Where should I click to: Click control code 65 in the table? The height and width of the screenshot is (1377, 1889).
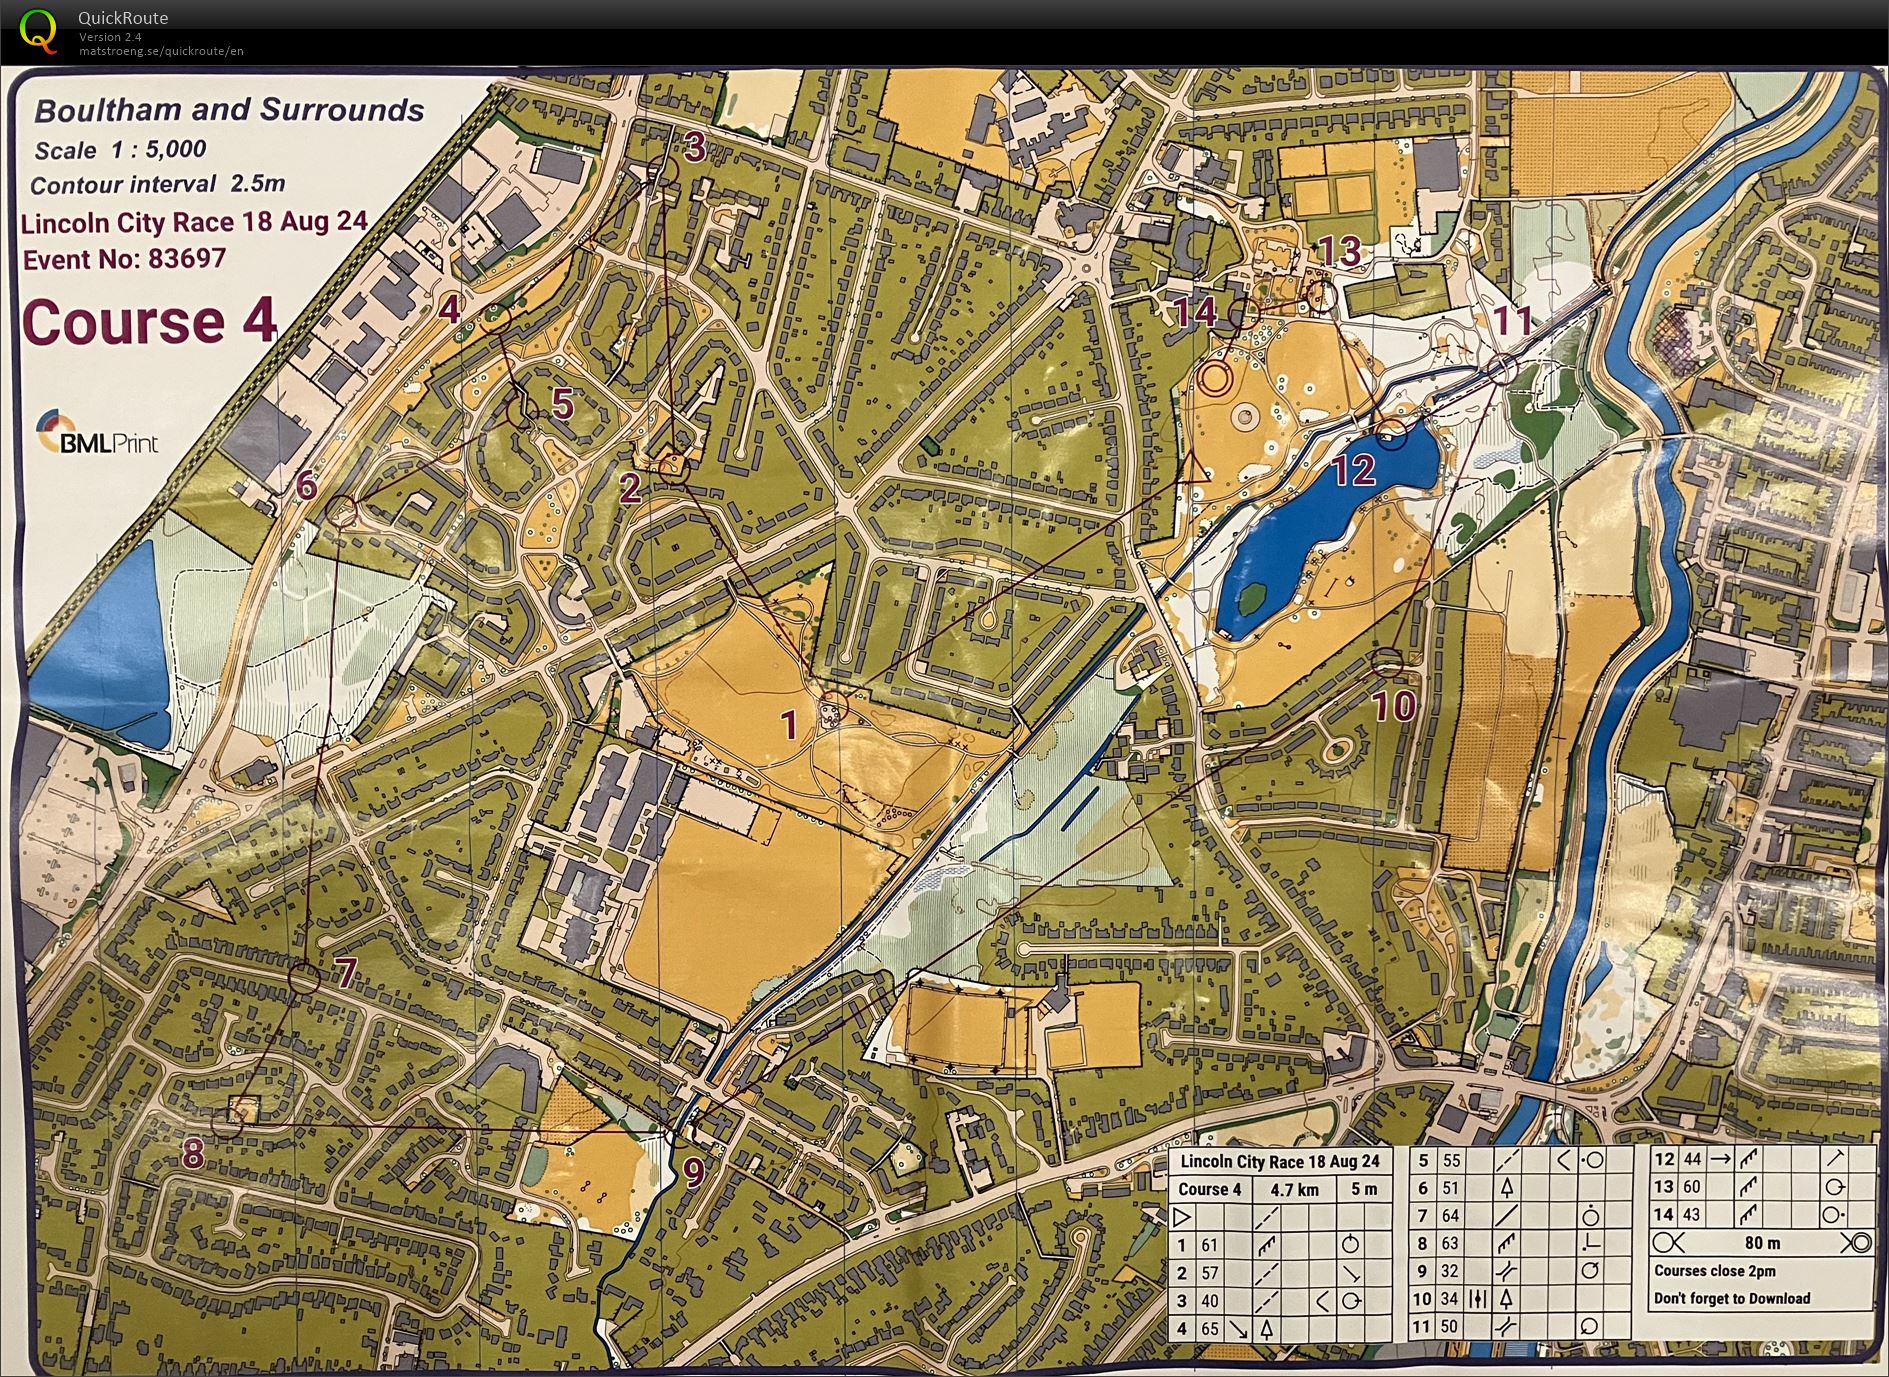tap(1210, 1329)
